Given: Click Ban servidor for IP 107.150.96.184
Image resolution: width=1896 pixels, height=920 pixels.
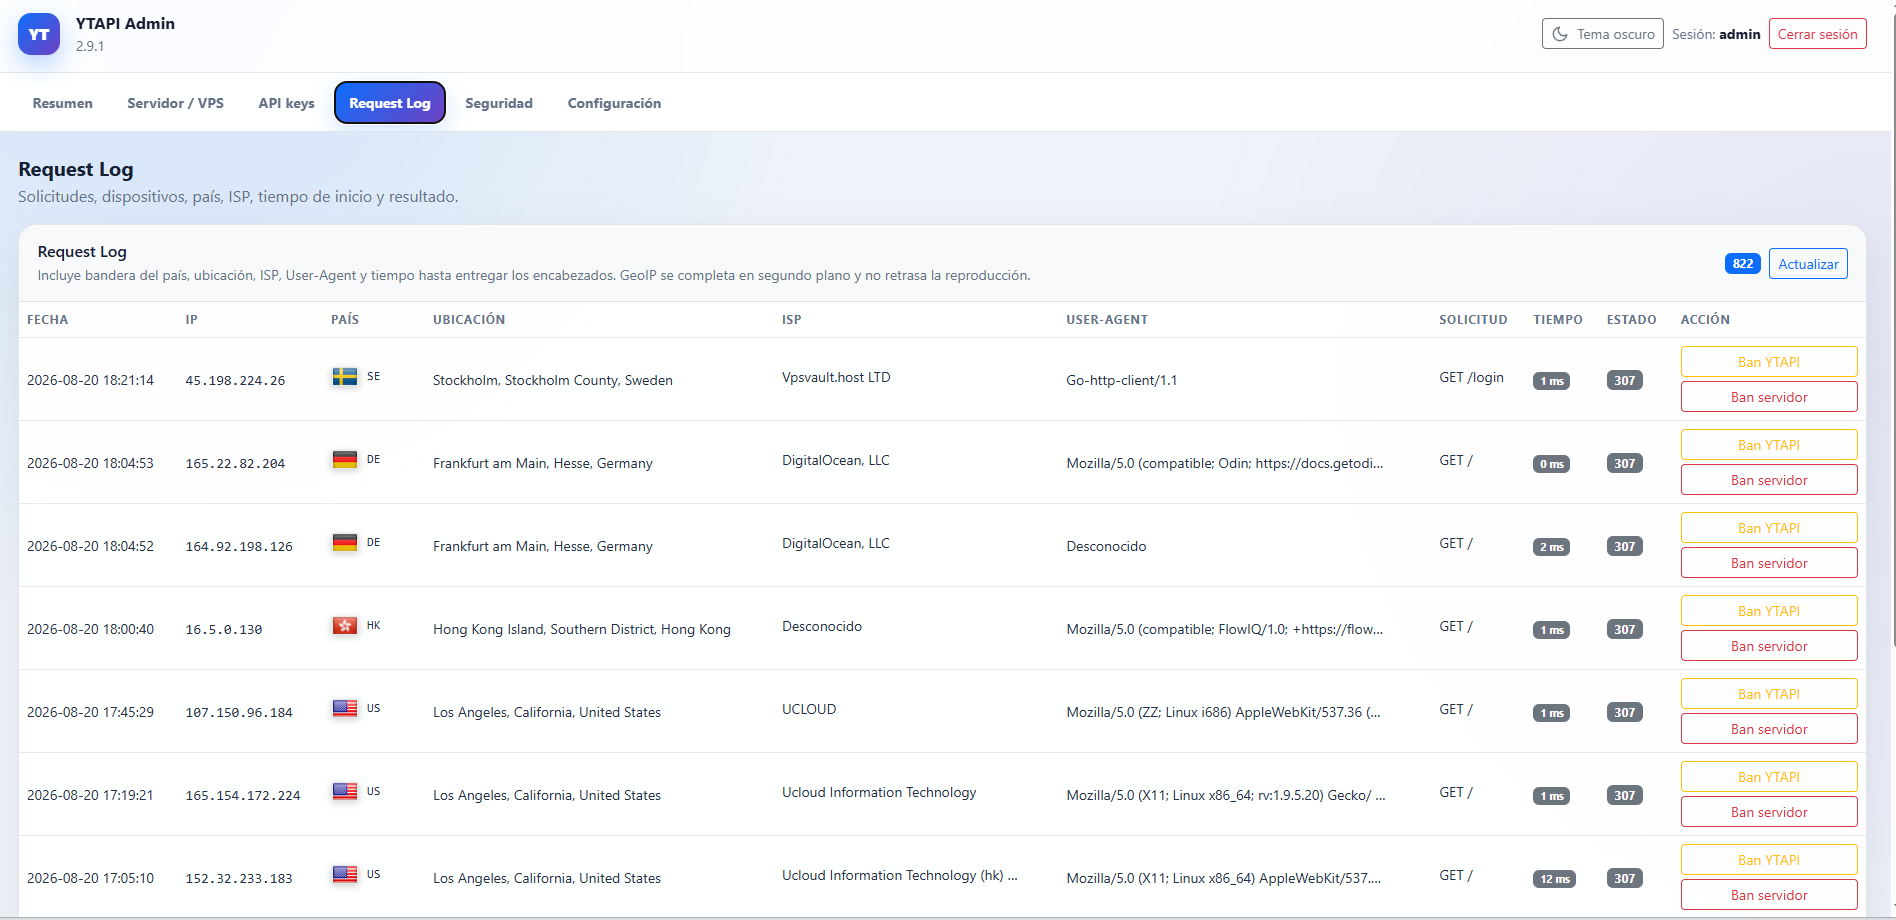Looking at the screenshot, I should [1769, 729].
